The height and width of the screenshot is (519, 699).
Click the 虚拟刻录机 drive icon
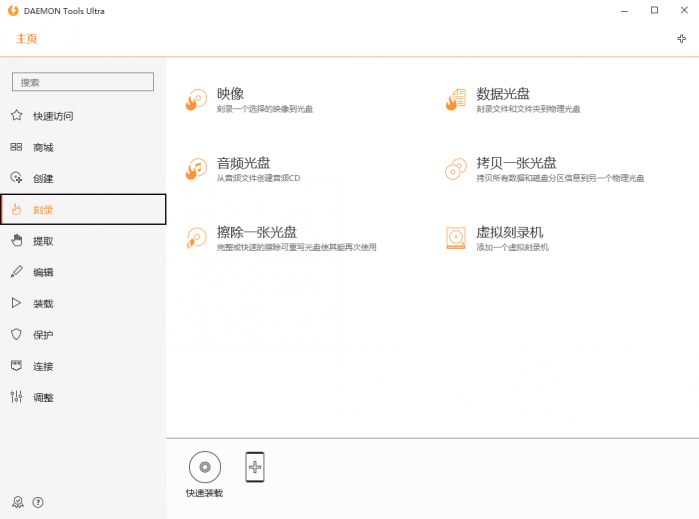[x=456, y=238]
